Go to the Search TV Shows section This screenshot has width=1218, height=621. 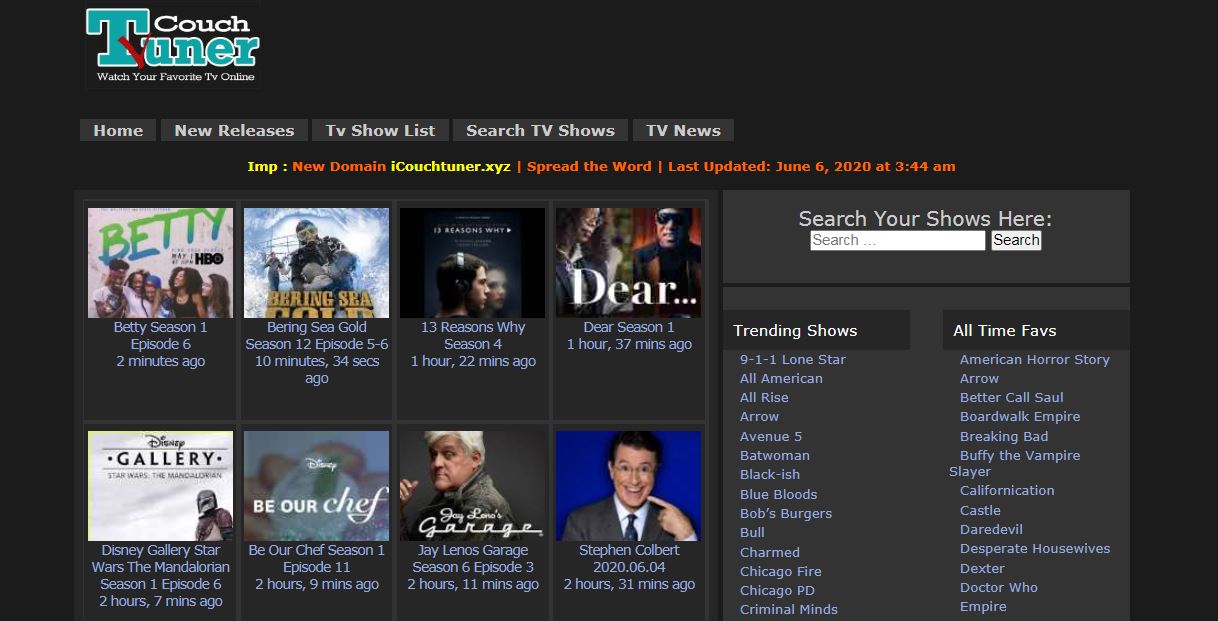point(540,130)
